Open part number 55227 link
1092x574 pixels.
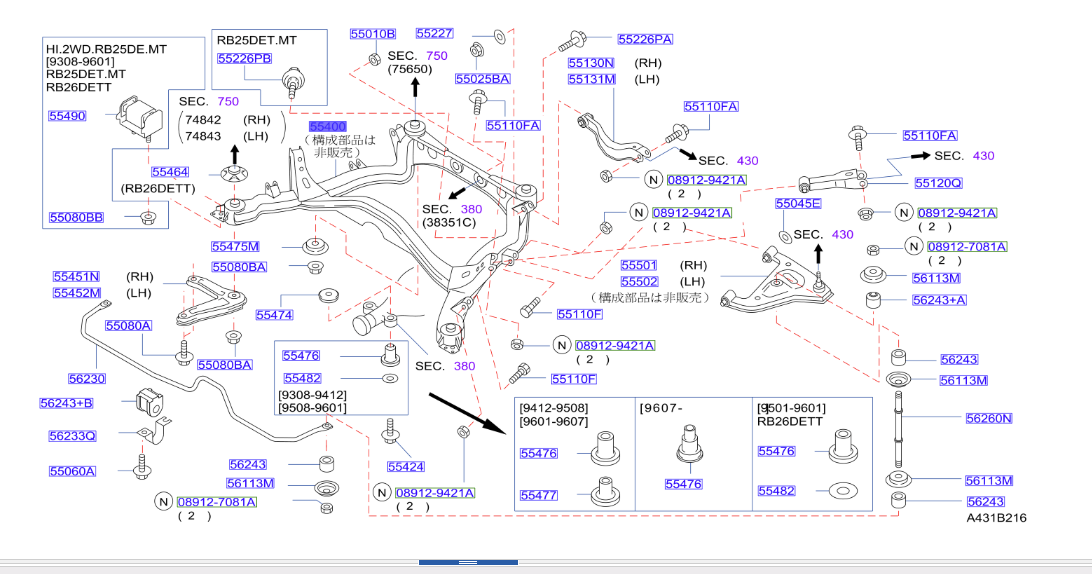(x=435, y=33)
